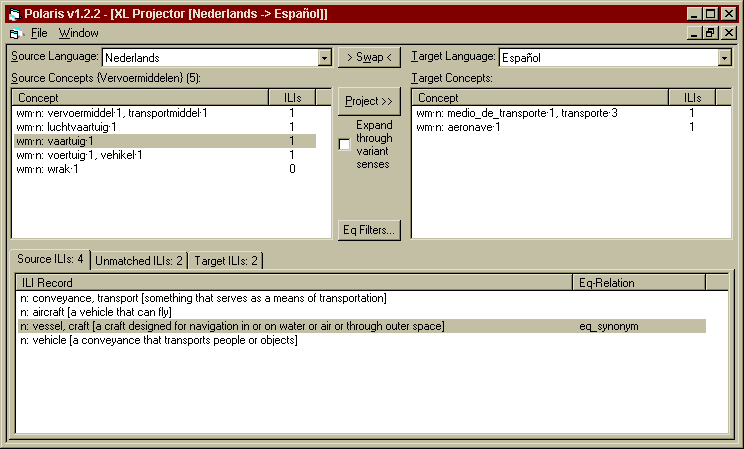Image resolution: width=744 pixels, height=449 pixels.
Task: Switch to Target ILIs tab
Action: 226,261
